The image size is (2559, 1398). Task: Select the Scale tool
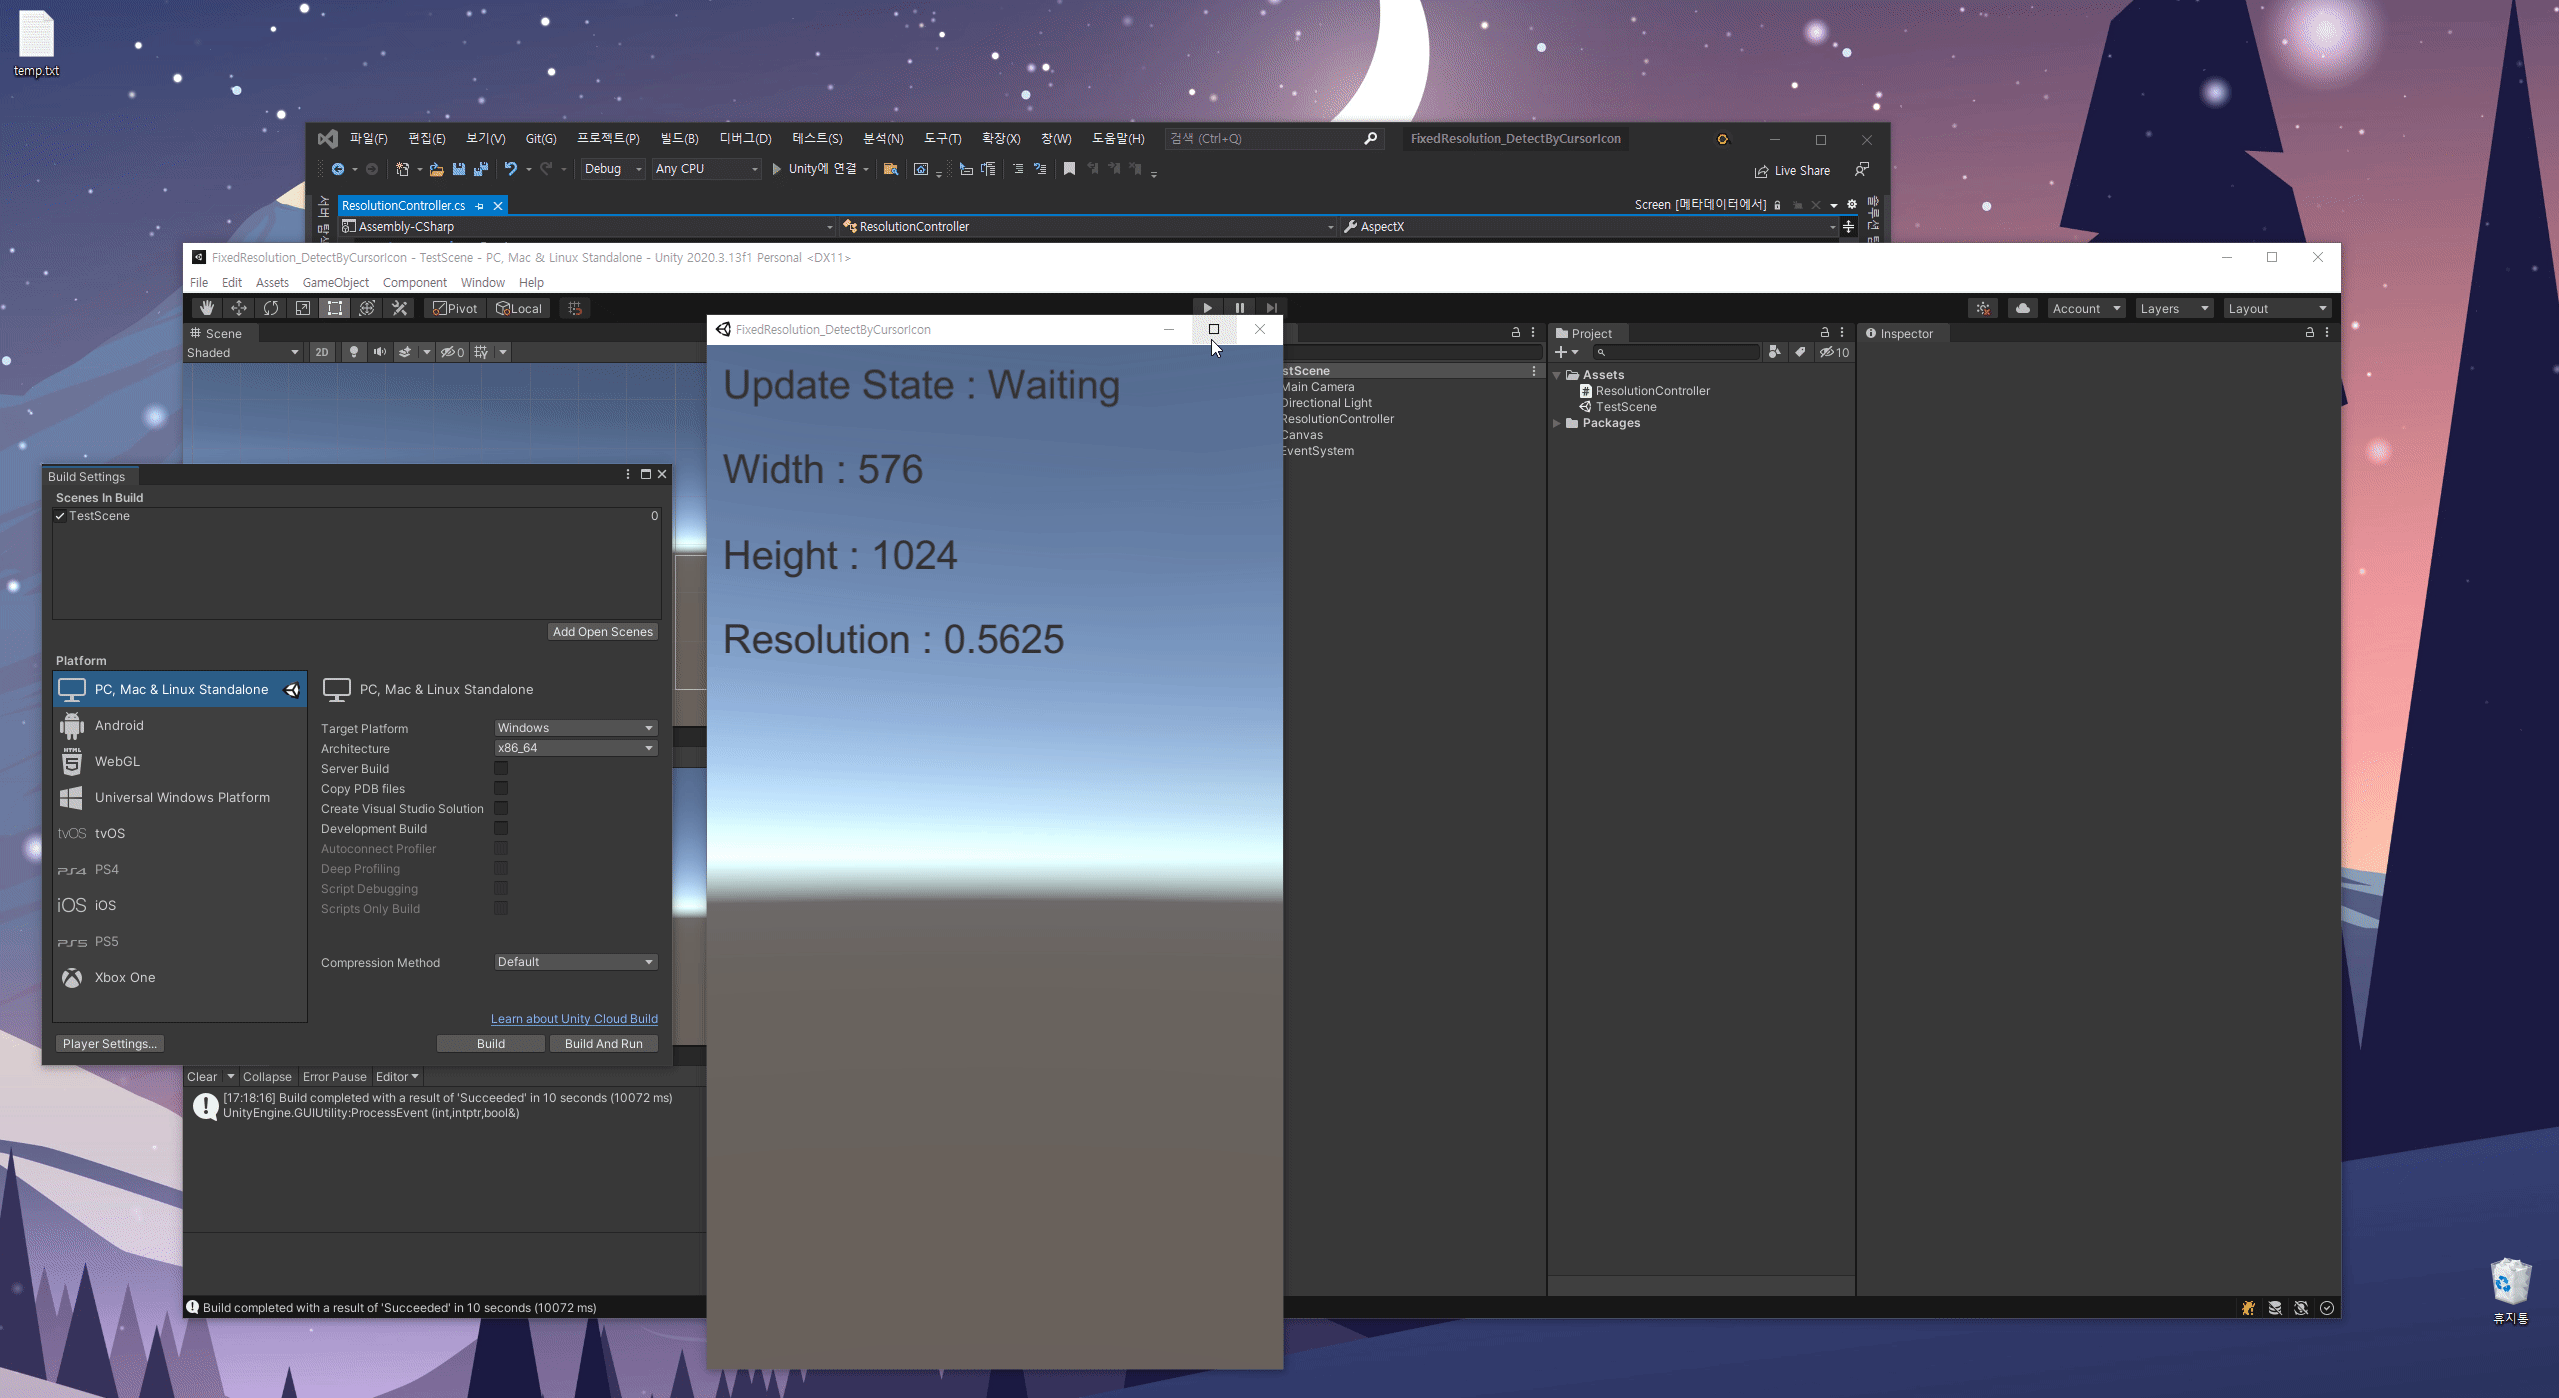(x=303, y=308)
